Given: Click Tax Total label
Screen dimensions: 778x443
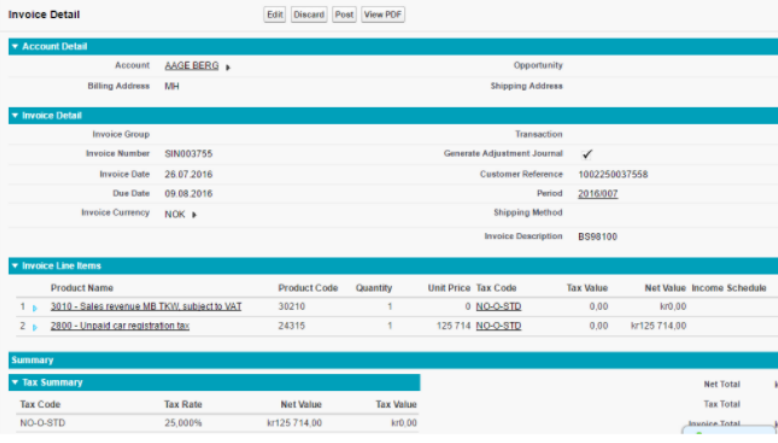Looking at the screenshot, I should 721,404.
